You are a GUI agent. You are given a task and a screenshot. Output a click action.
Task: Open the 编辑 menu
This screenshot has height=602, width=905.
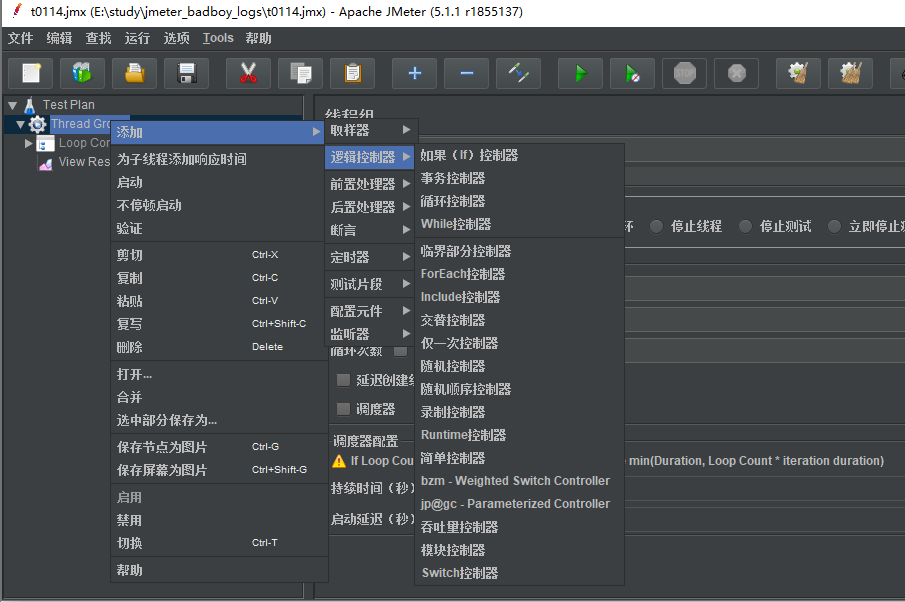pyautogui.click(x=59, y=38)
